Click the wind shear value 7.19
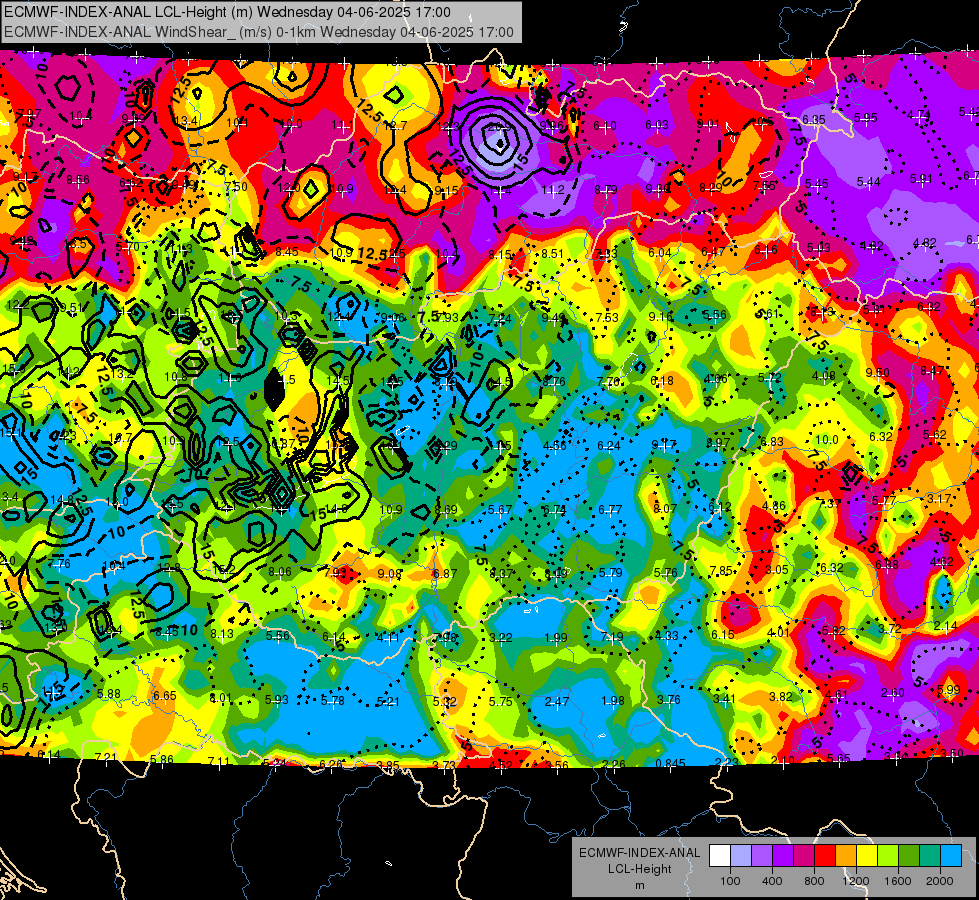The width and height of the screenshot is (979, 900). pyautogui.click(x=611, y=637)
